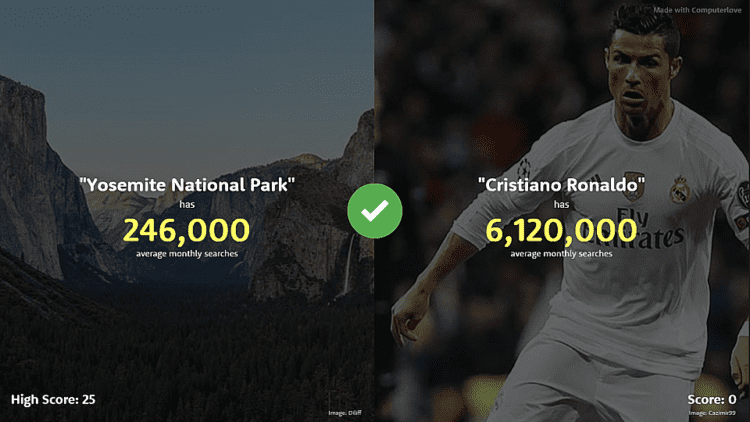This screenshot has height=422, width=750.
Task: Select the "Cristiano Ronaldo" title
Action: tap(562, 185)
